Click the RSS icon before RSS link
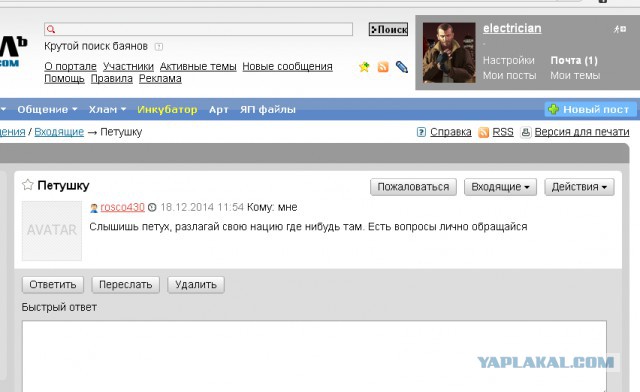Viewport: 640px width, 392px height. [483, 132]
